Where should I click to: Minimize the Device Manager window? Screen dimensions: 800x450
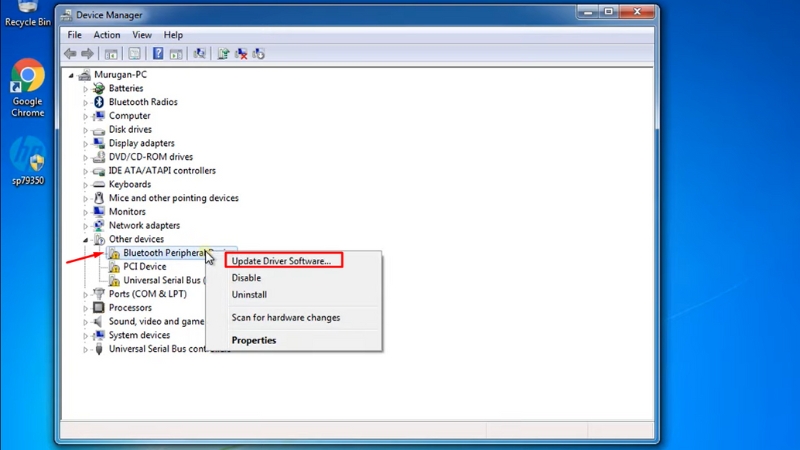click(x=588, y=11)
